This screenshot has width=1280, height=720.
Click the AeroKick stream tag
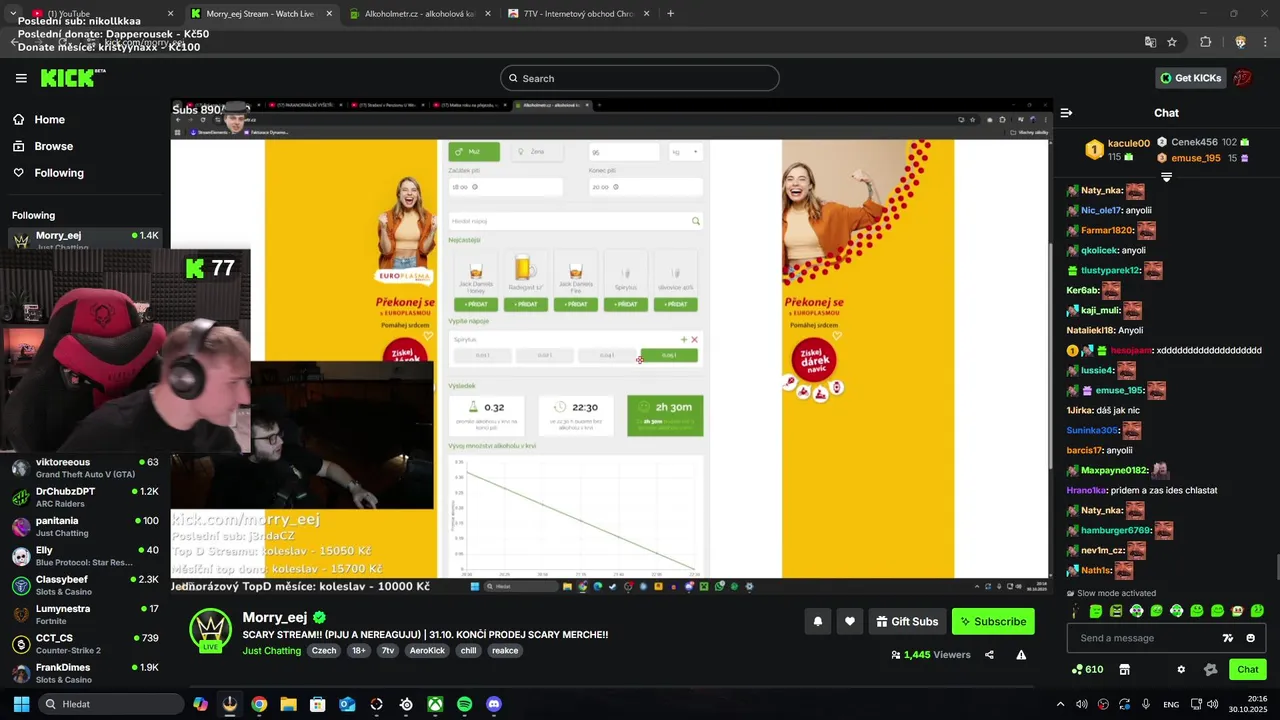tap(427, 650)
